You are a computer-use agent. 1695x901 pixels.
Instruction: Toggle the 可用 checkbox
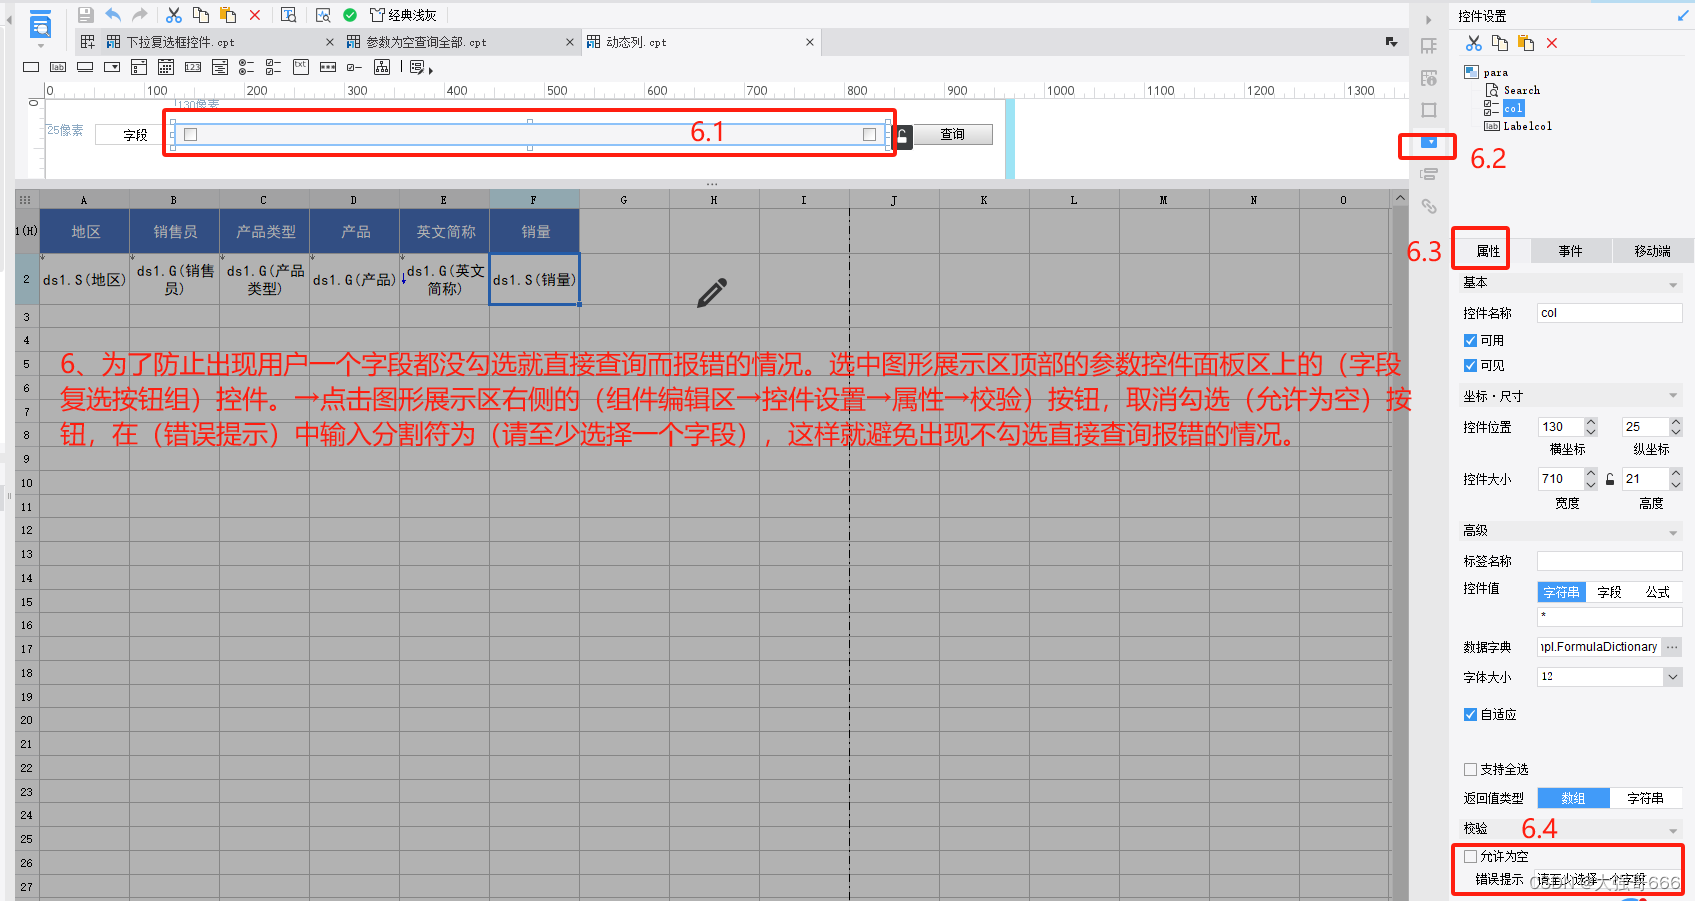1470,340
